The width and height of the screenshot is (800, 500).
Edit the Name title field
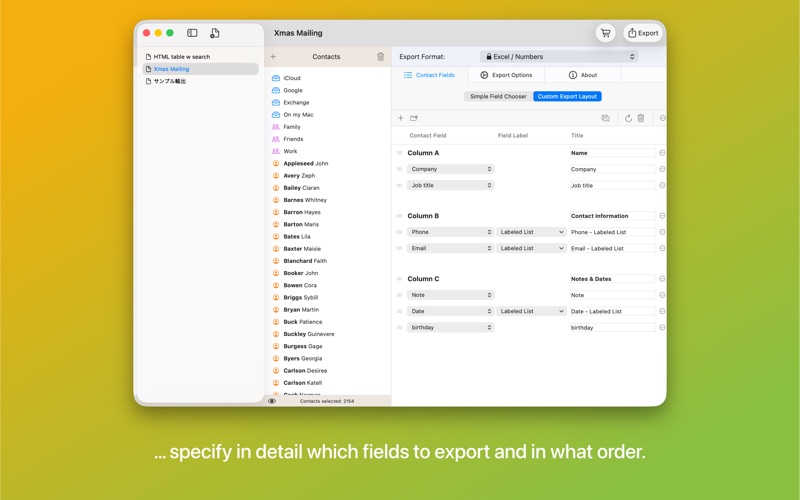coord(612,153)
